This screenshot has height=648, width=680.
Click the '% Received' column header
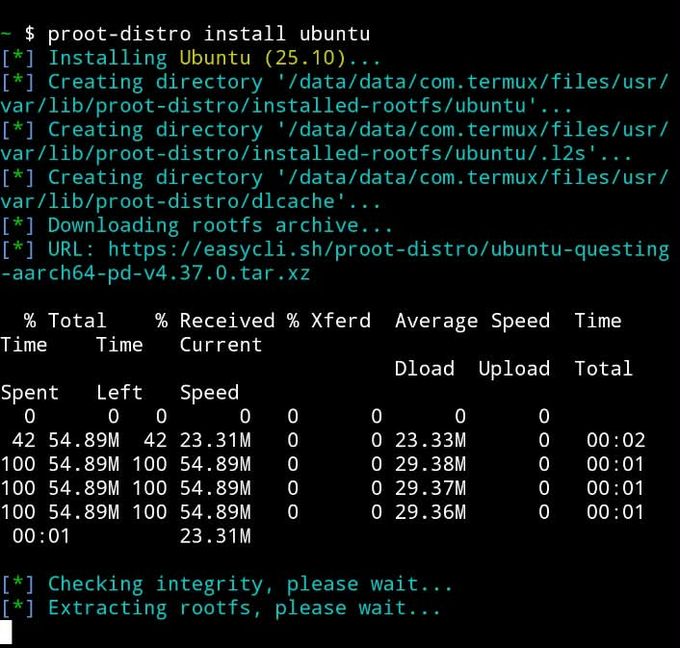[215, 321]
